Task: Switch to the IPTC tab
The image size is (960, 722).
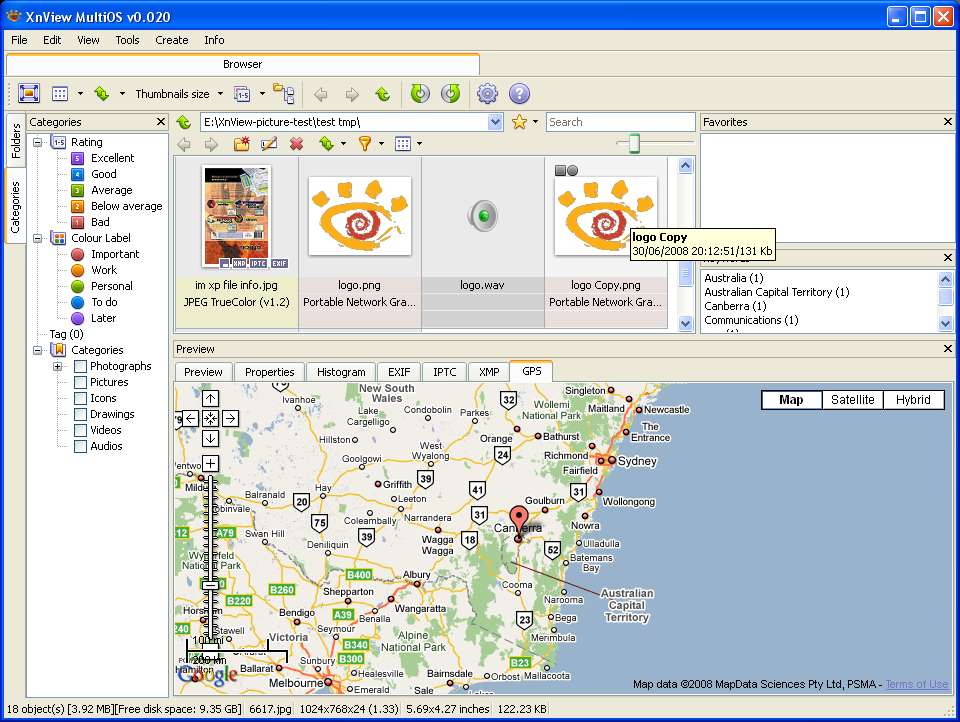Action: pos(444,372)
